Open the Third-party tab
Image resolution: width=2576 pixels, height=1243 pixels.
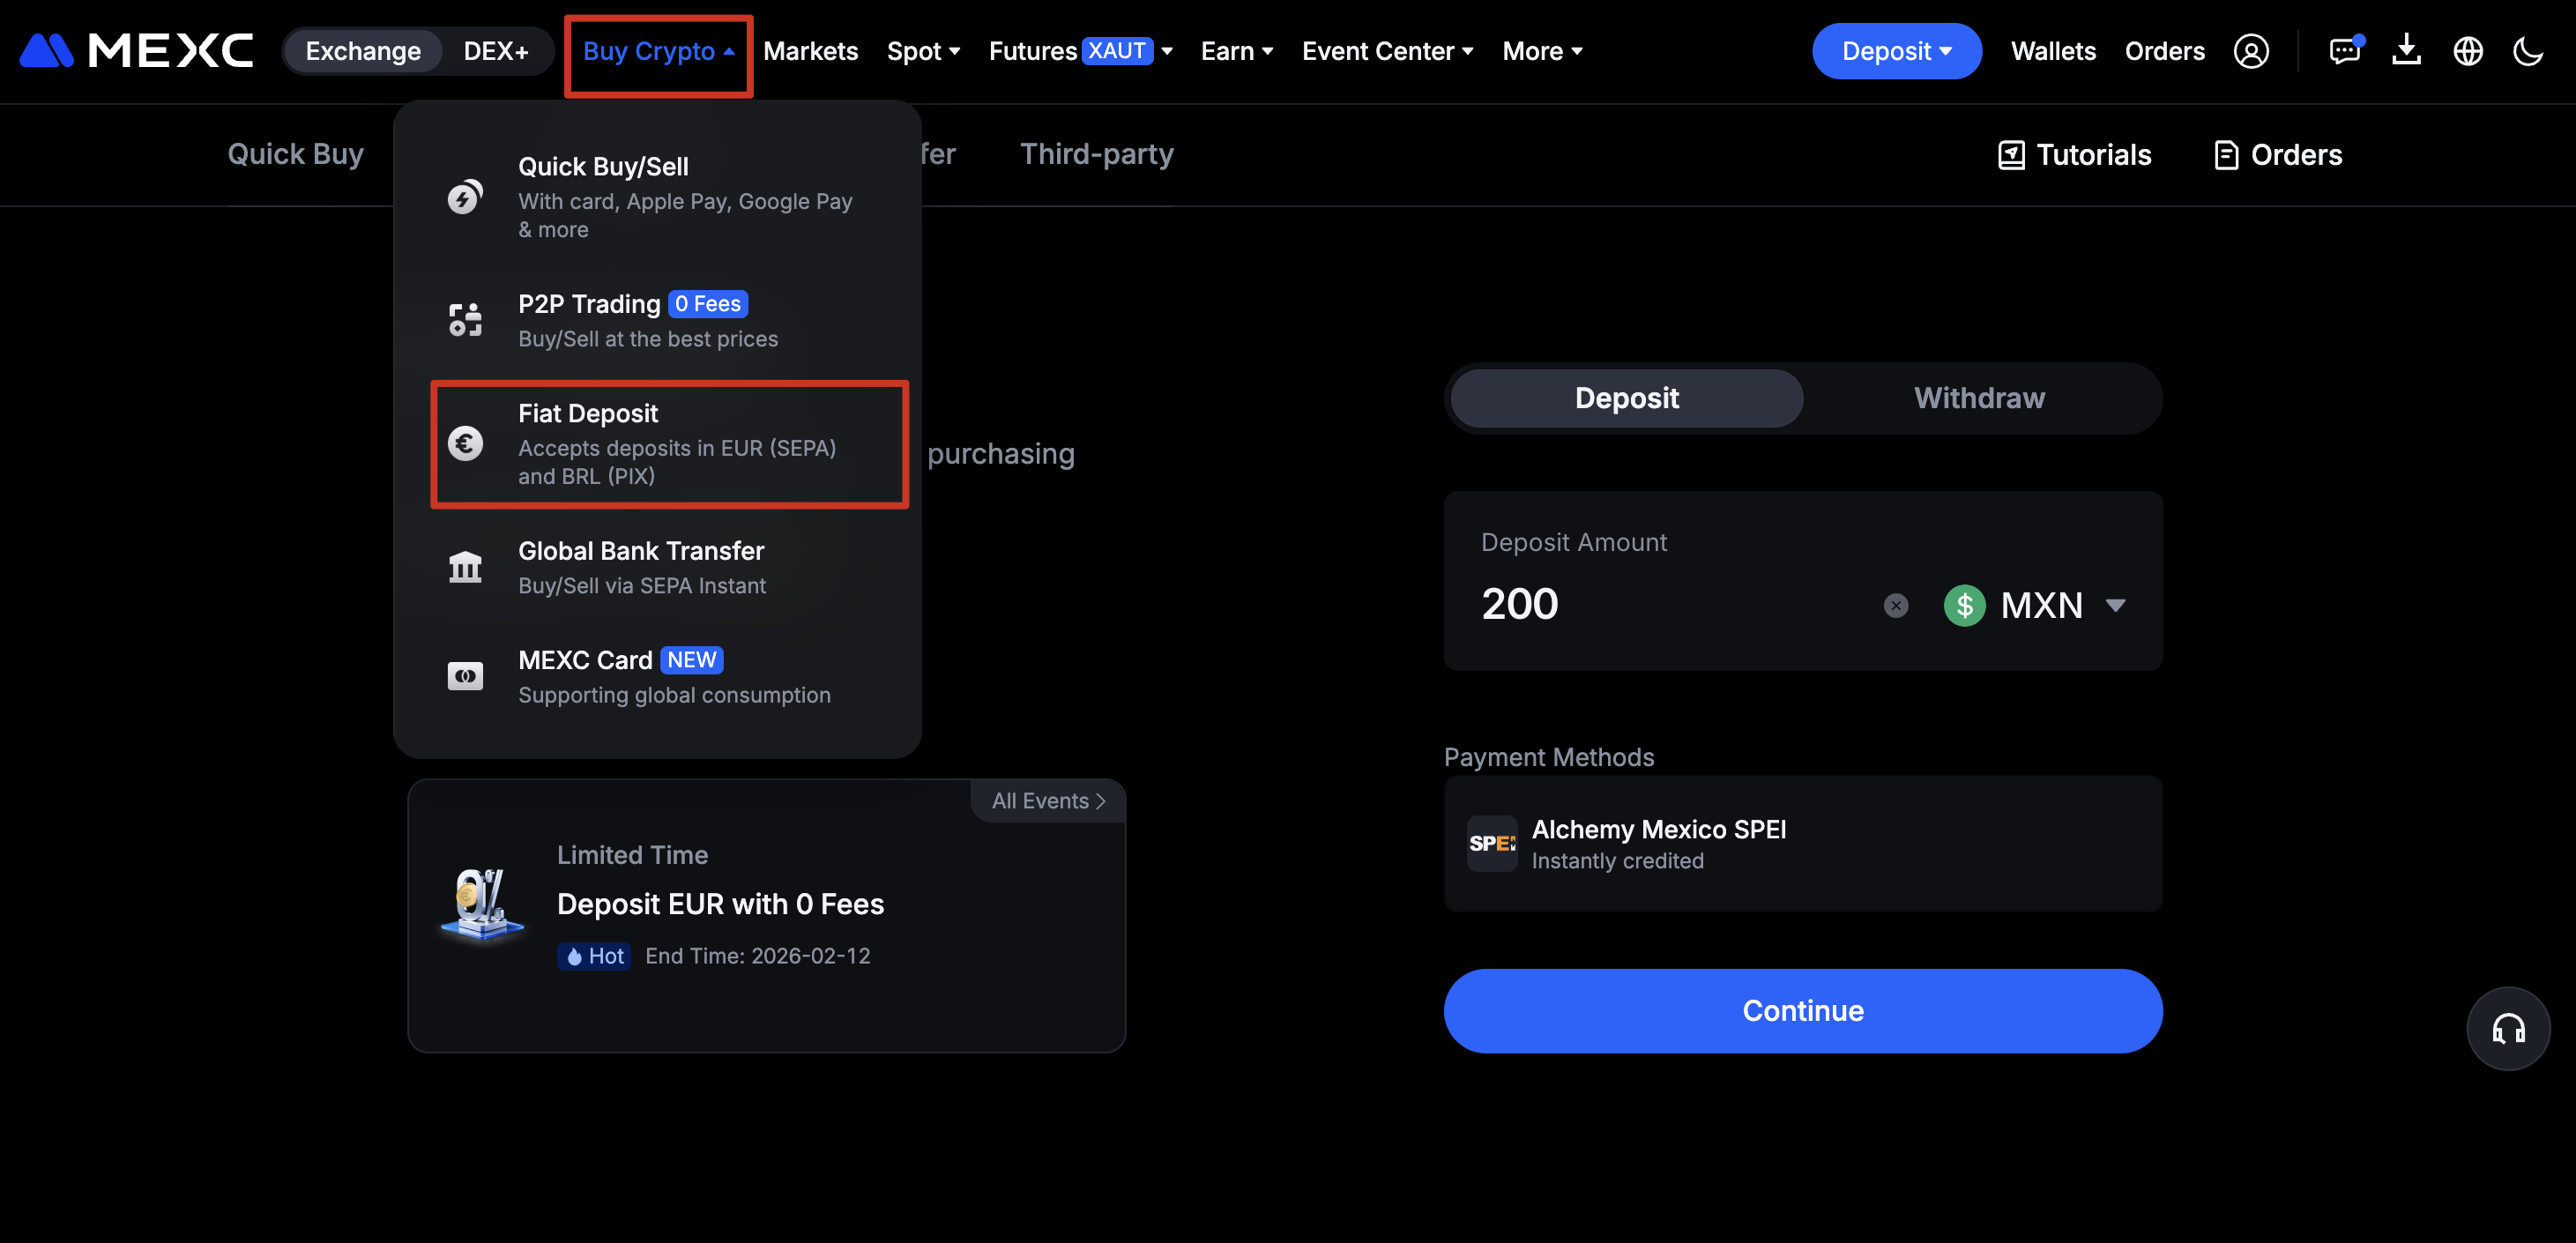pyautogui.click(x=1096, y=154)
